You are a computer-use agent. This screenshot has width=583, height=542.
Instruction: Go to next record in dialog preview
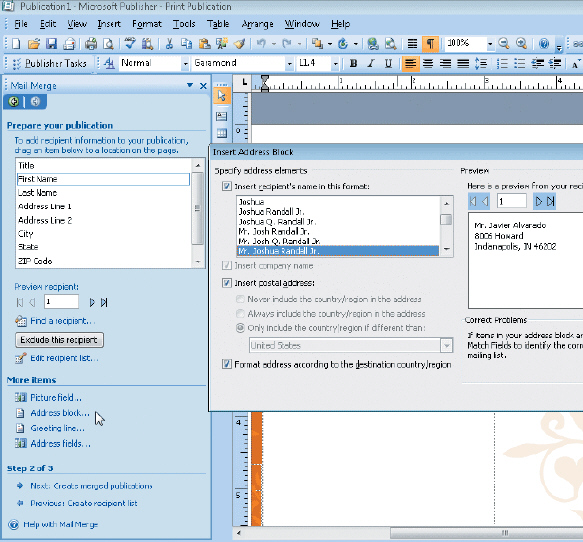(x=538, y=201)
